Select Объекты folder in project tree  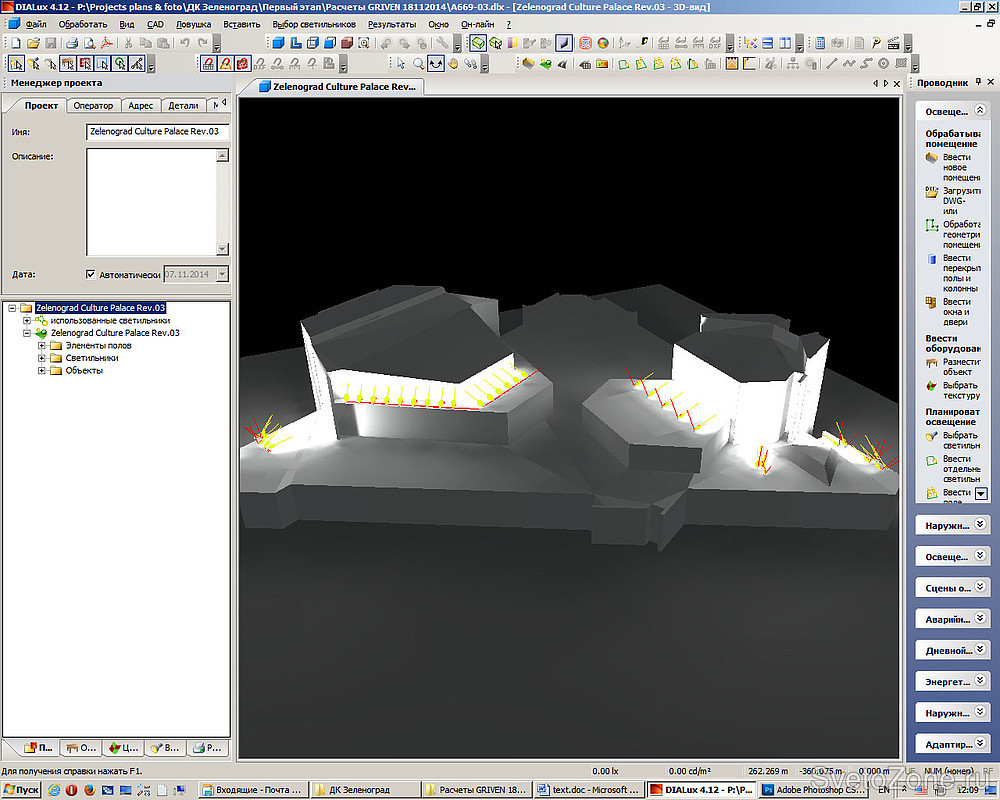pyautogui.click(x=84, y=371)
